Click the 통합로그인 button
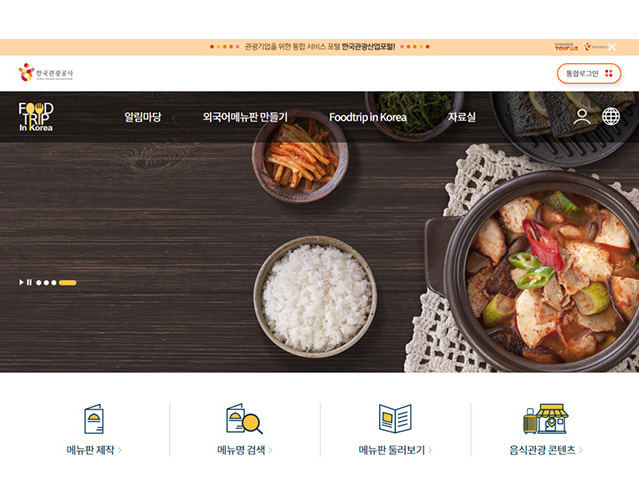Viewport: 639px width, 500px height. (589, 73)
